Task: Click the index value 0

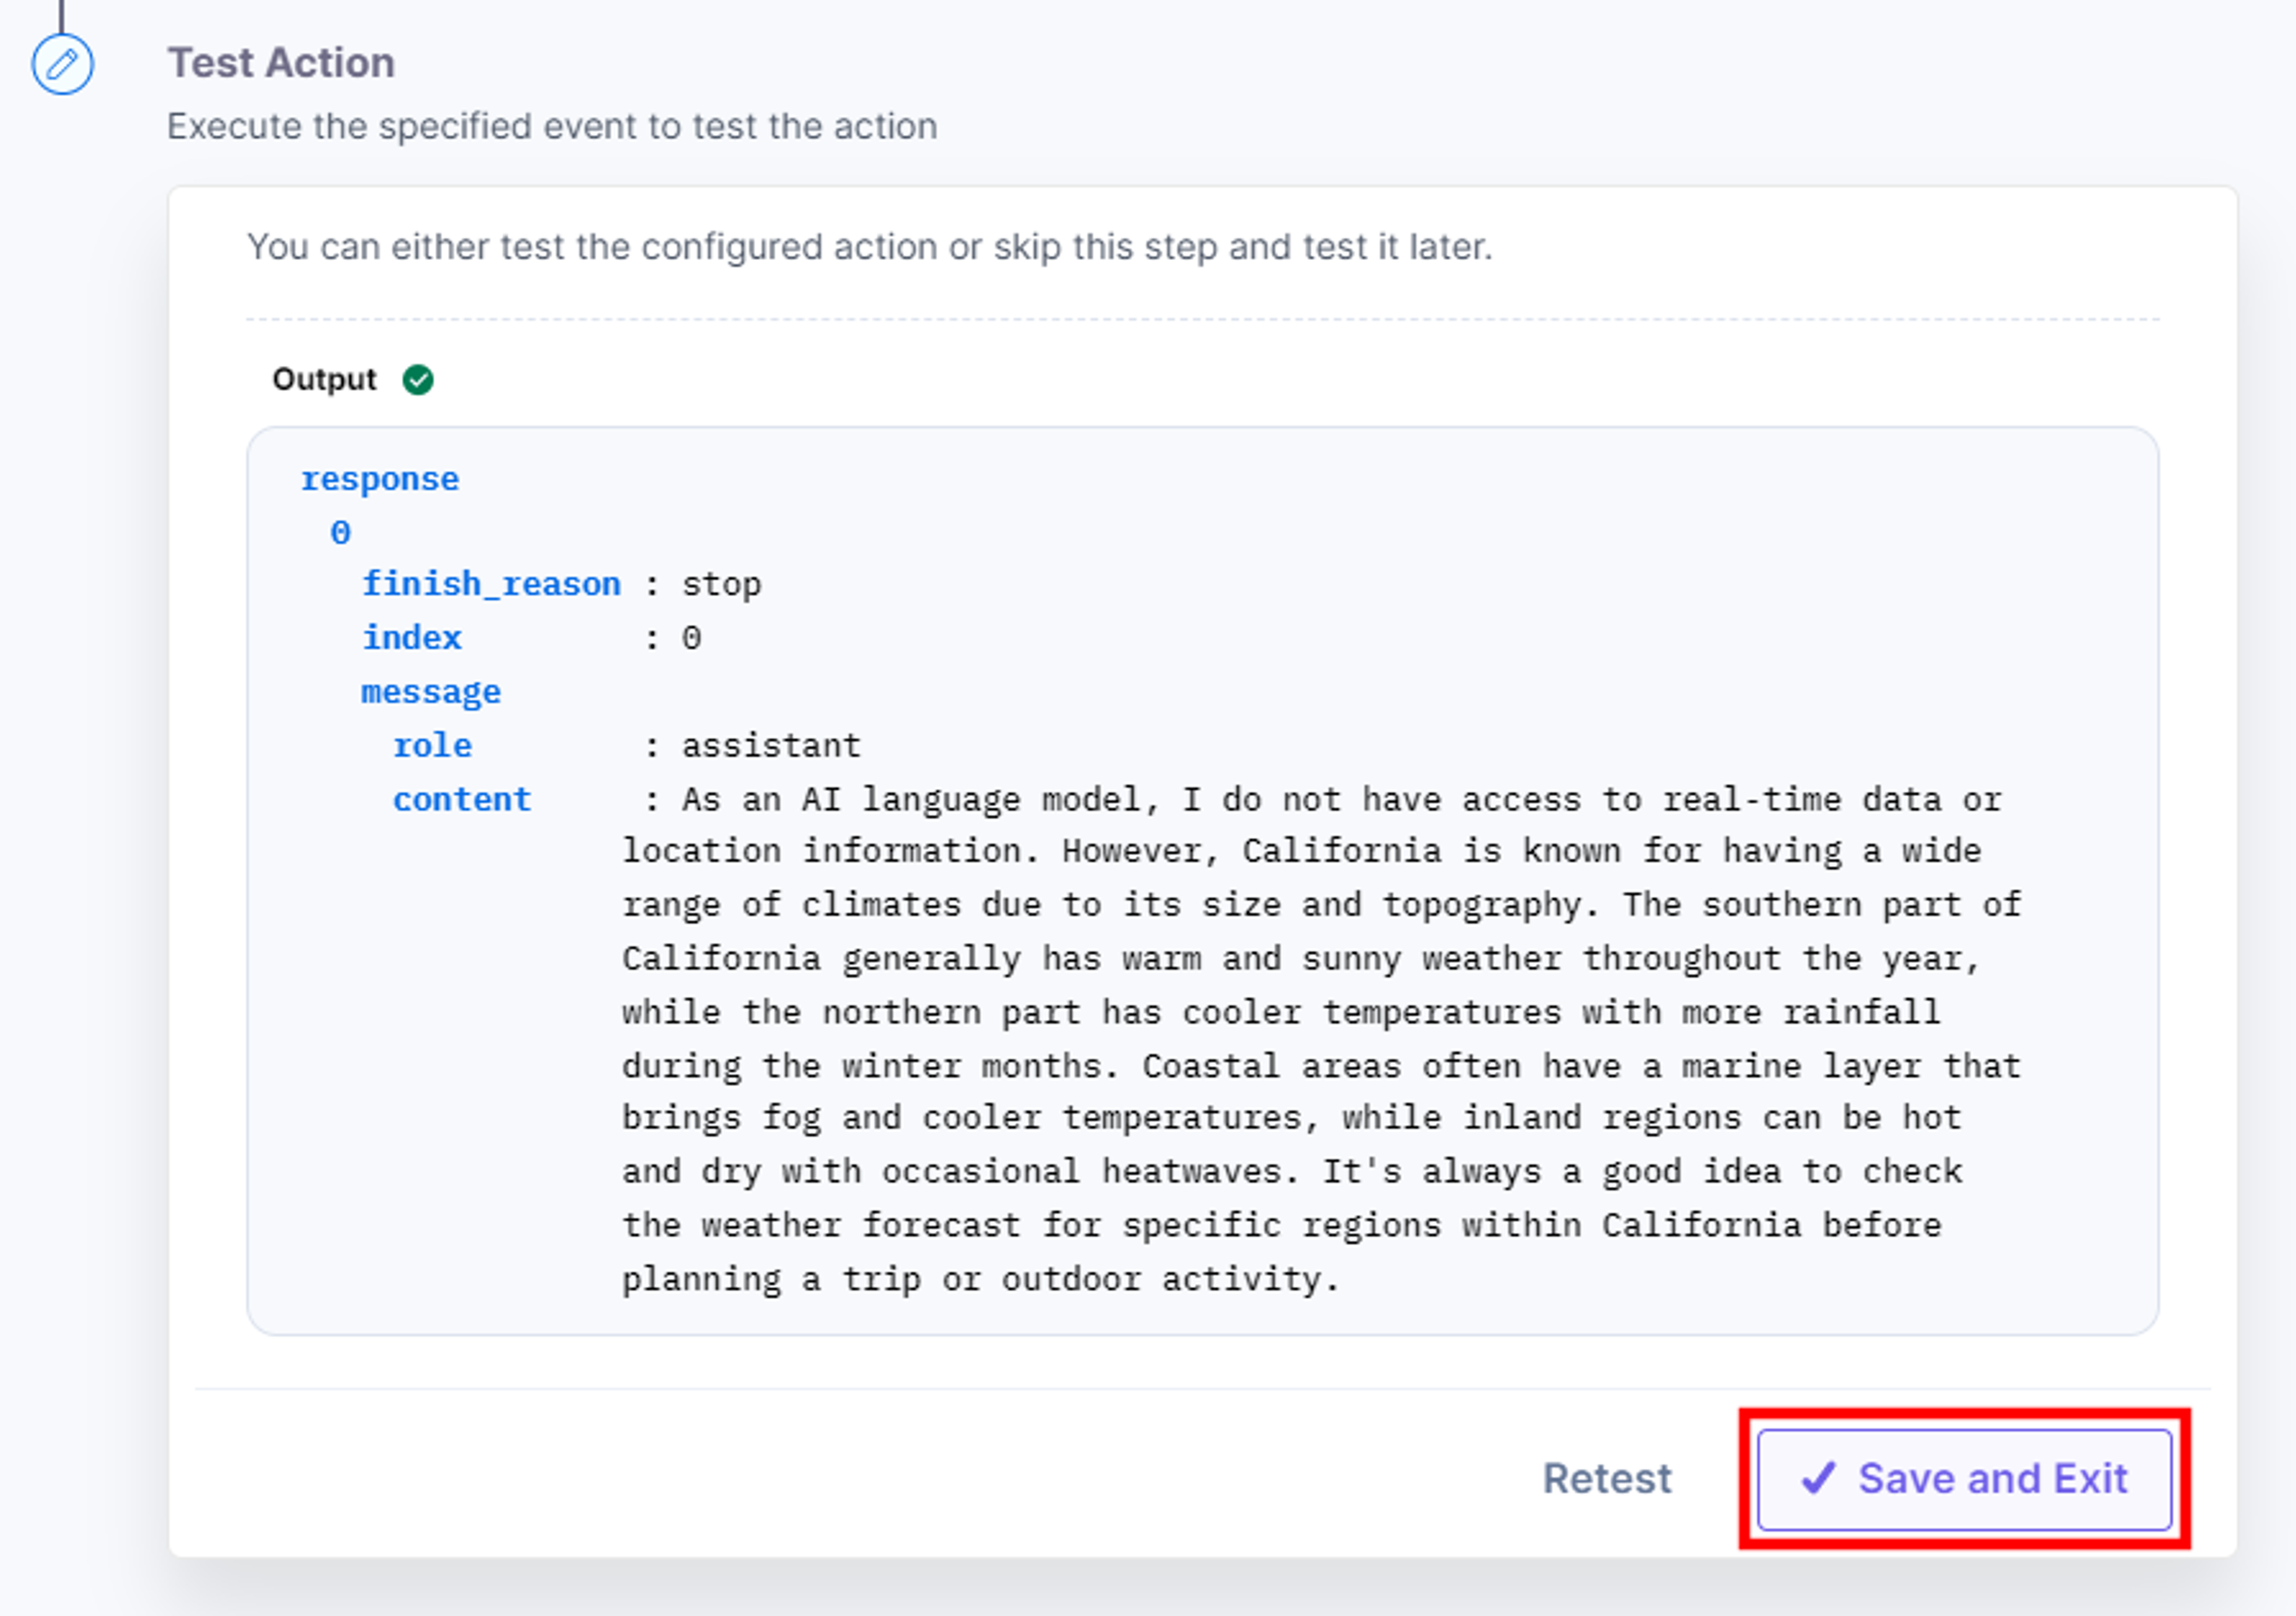Action: pos(691,638)
